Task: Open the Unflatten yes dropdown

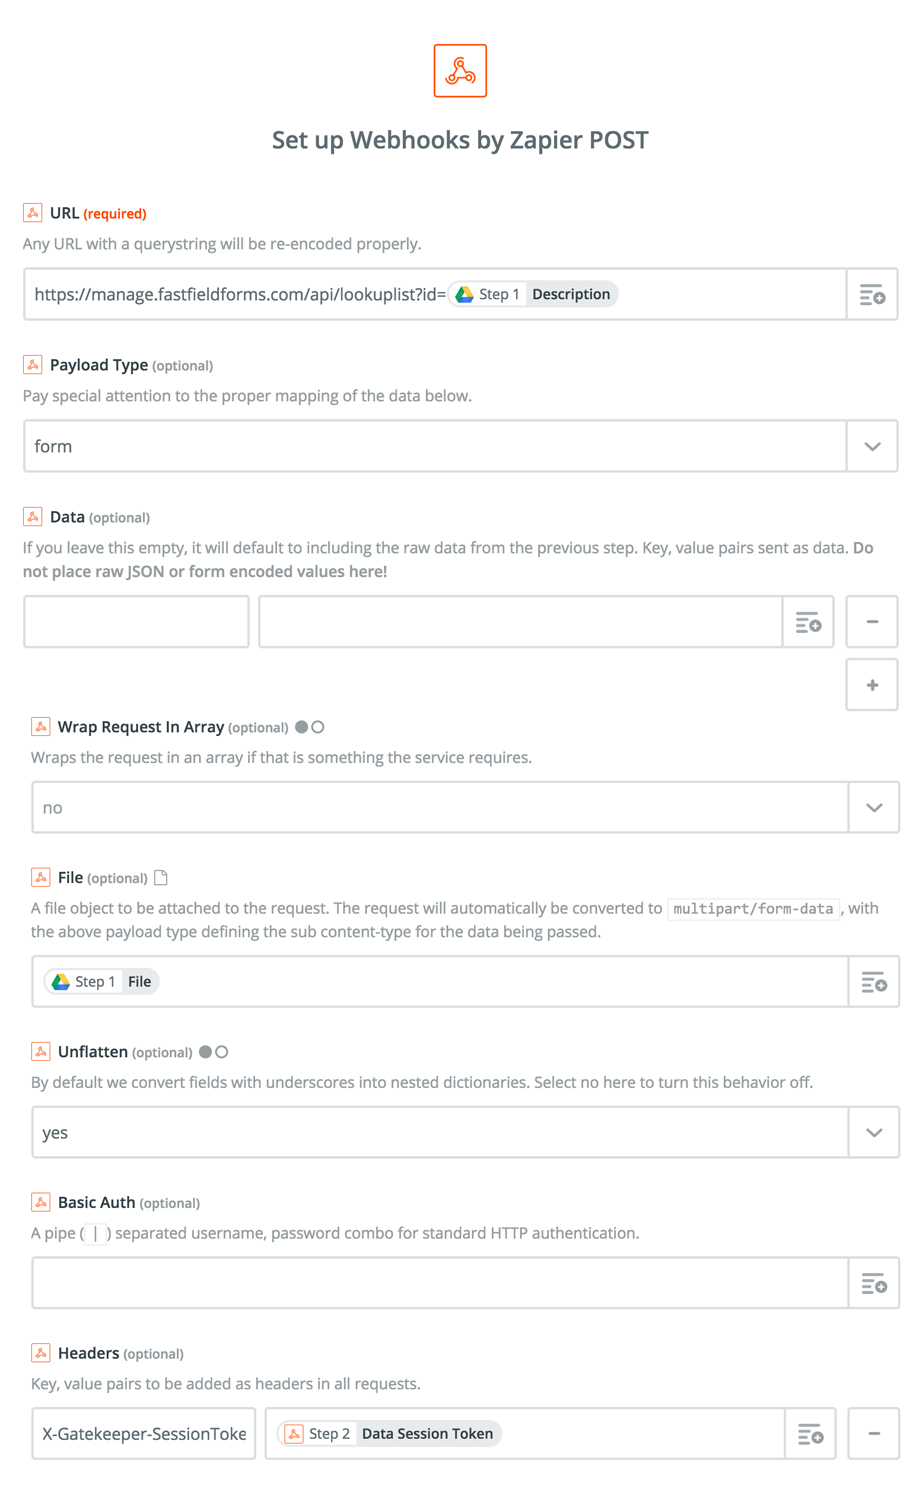Action: tap(874, 1132)
